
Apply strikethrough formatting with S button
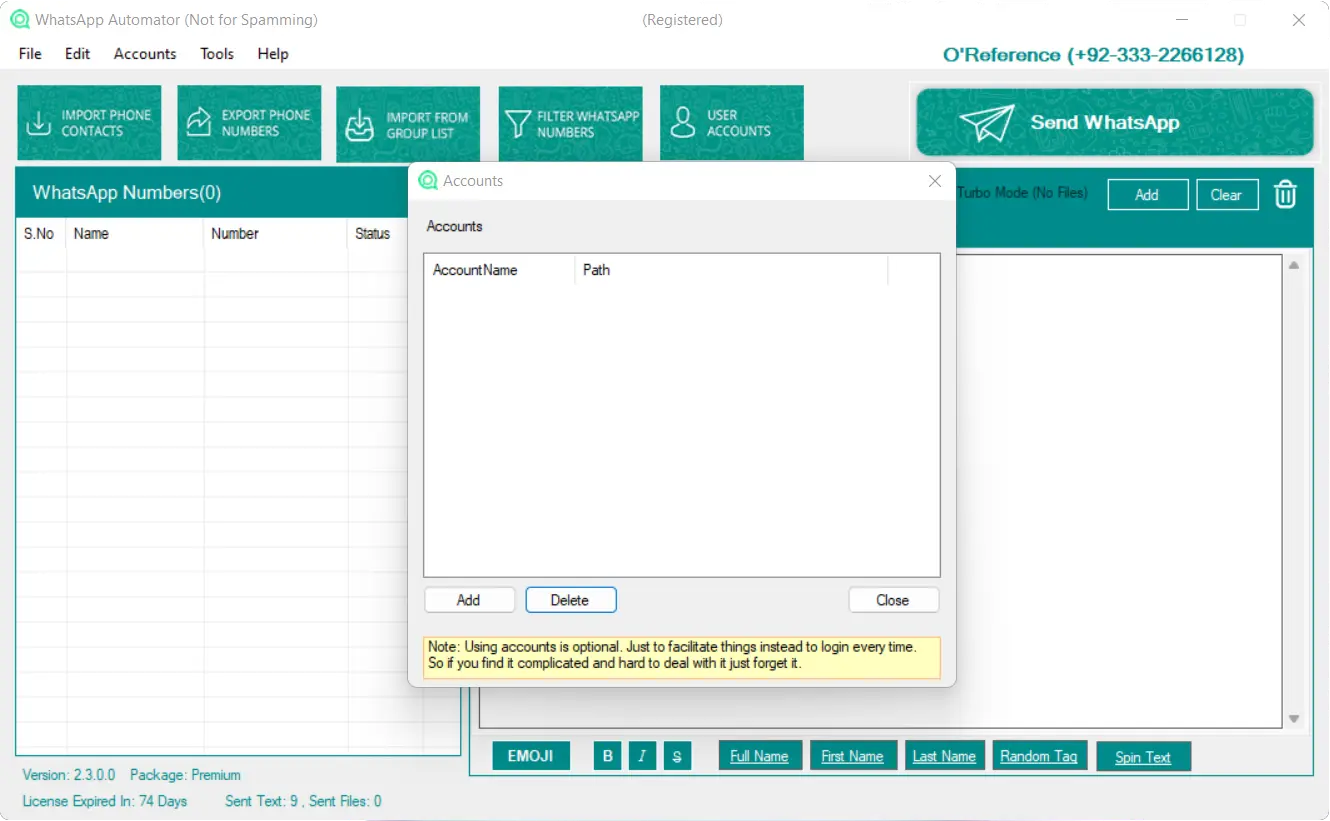click(x=677, y=756)
